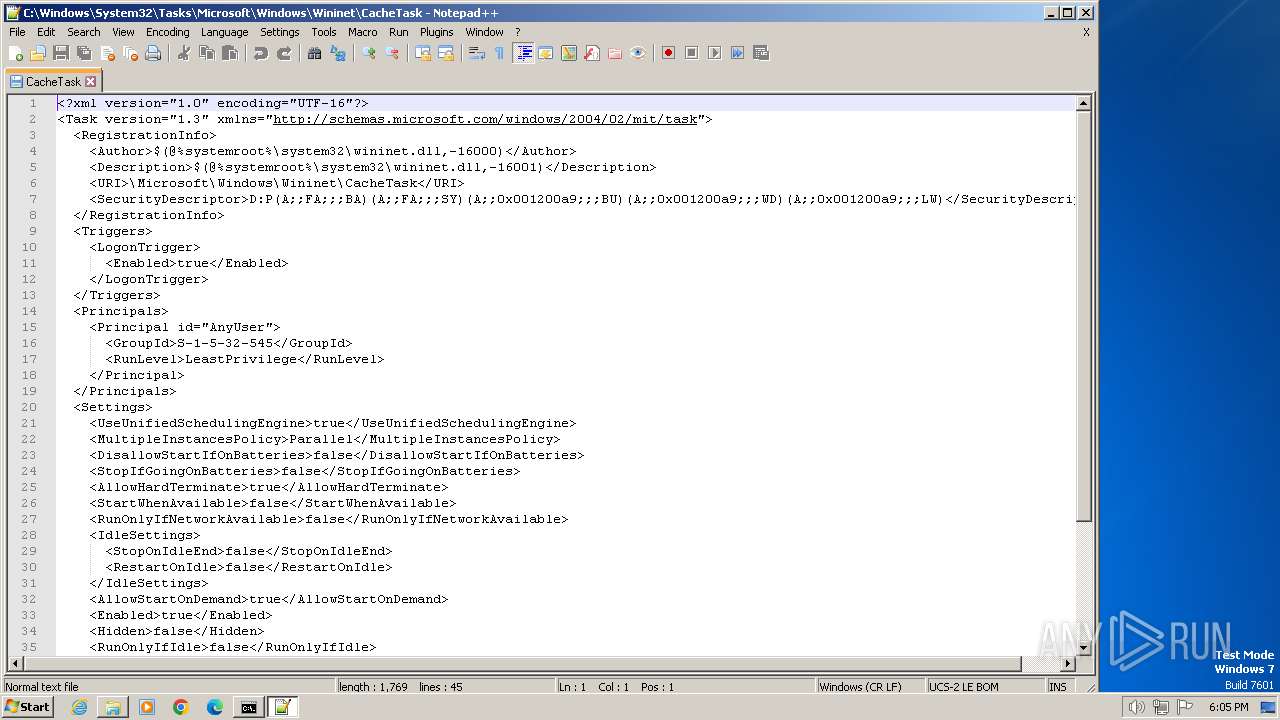Click the schemas.microsoft.com URL in line 2

pyautogui.click(x=485, y=119)
